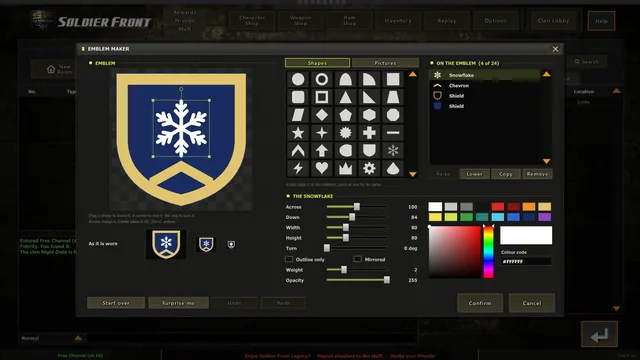Viewport: 640px width, 360px height.
Task: Select the shield shape in grid
Action: click(x=369, y=151)
